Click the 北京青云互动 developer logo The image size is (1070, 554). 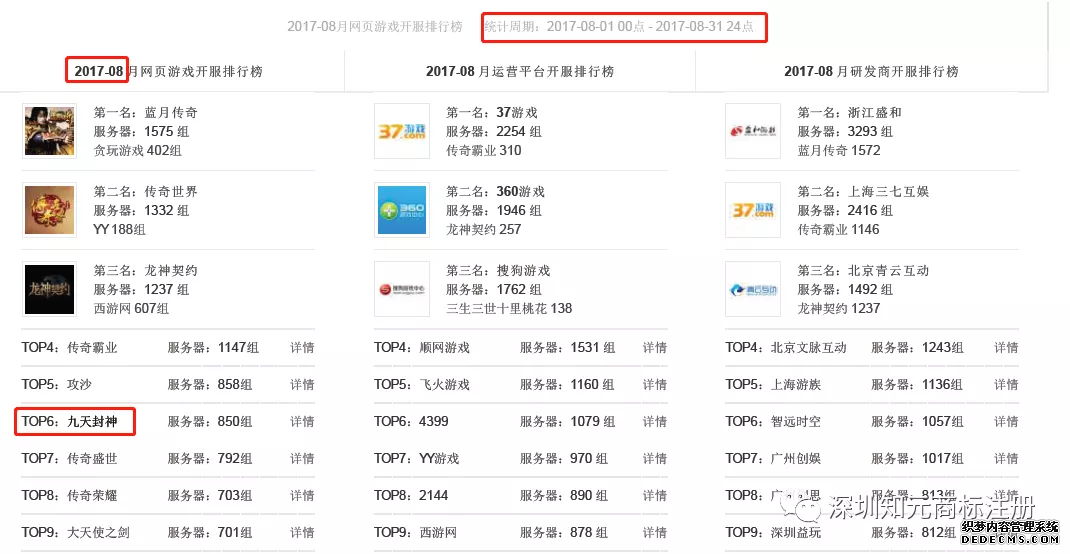click(x=753, y=289)
